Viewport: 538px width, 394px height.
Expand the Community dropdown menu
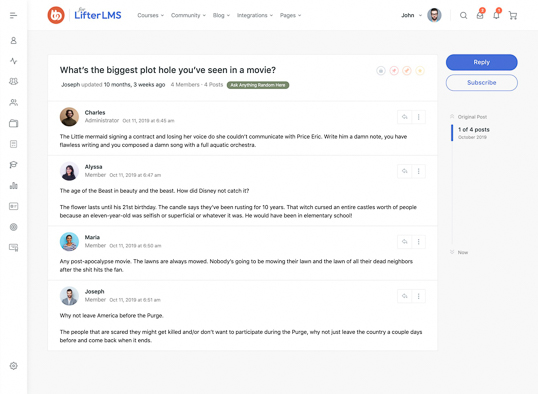pos(188,15)
